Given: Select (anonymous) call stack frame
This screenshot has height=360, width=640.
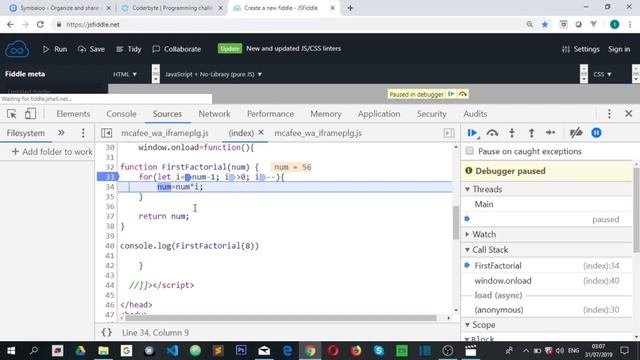Looking at the screenshot, I should coord(547,309).
